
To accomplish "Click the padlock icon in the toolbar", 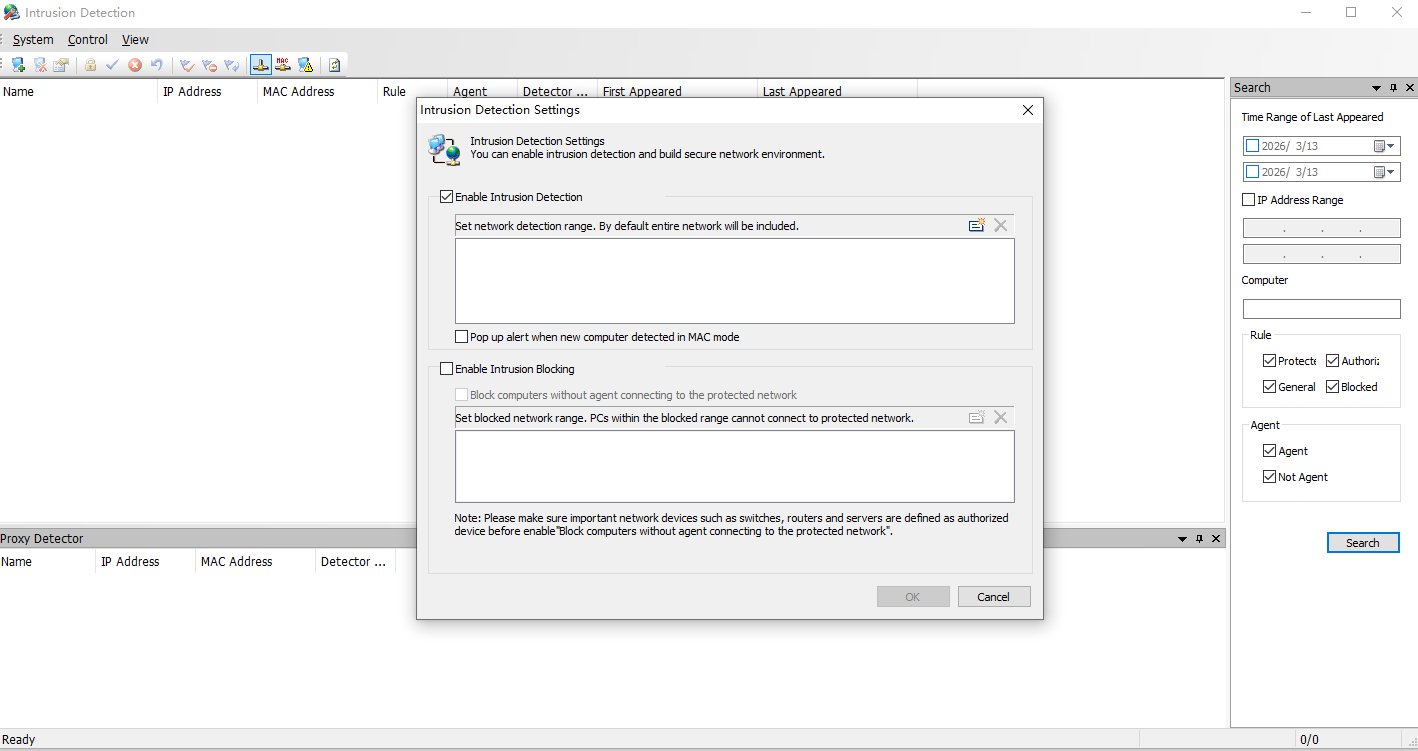I will [91, 65].
